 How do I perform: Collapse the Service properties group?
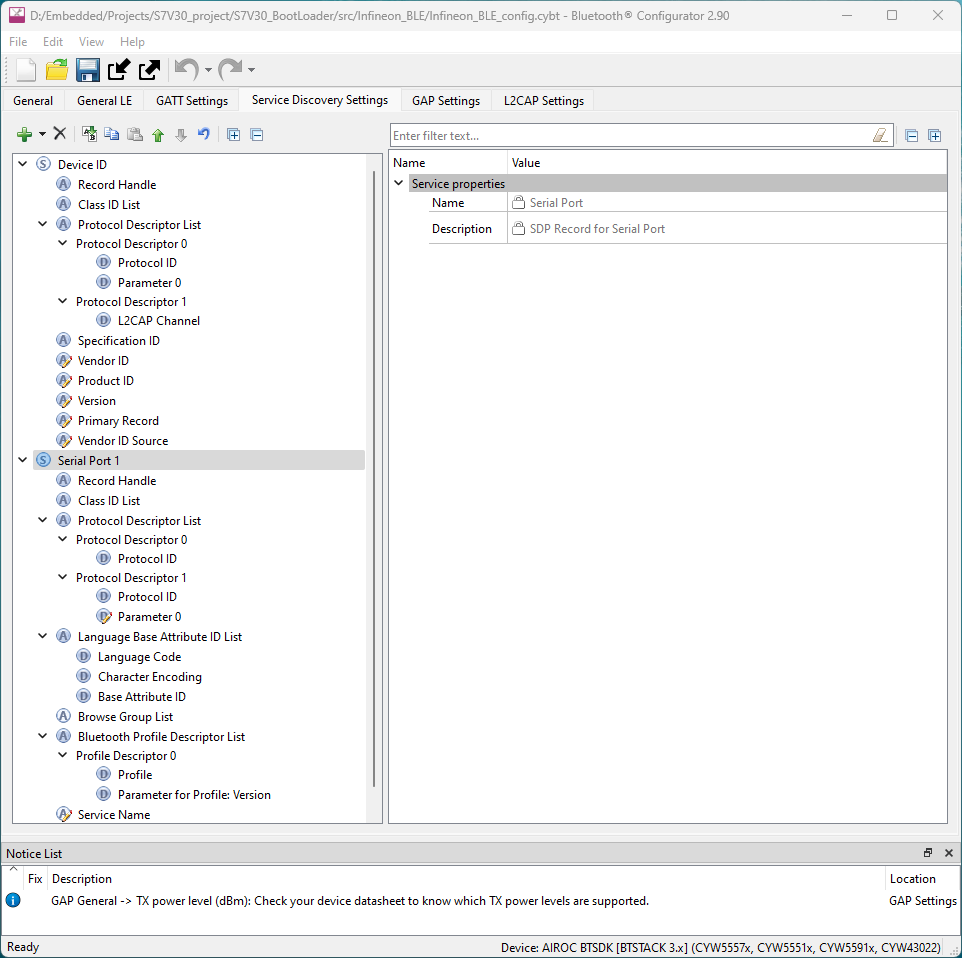pos(399,183)
